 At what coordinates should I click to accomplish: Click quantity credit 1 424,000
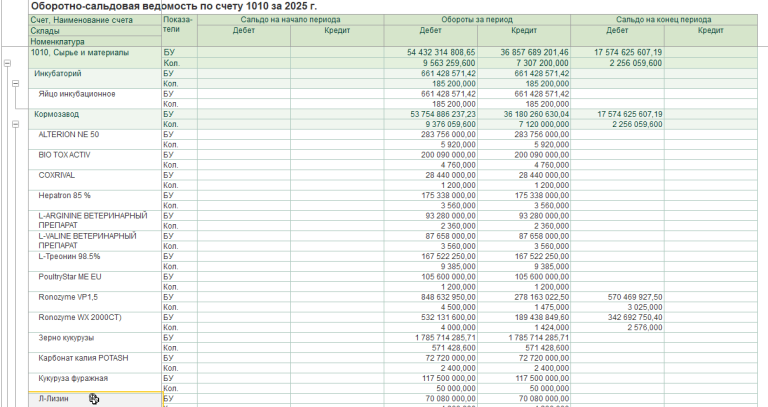[552, 328]
